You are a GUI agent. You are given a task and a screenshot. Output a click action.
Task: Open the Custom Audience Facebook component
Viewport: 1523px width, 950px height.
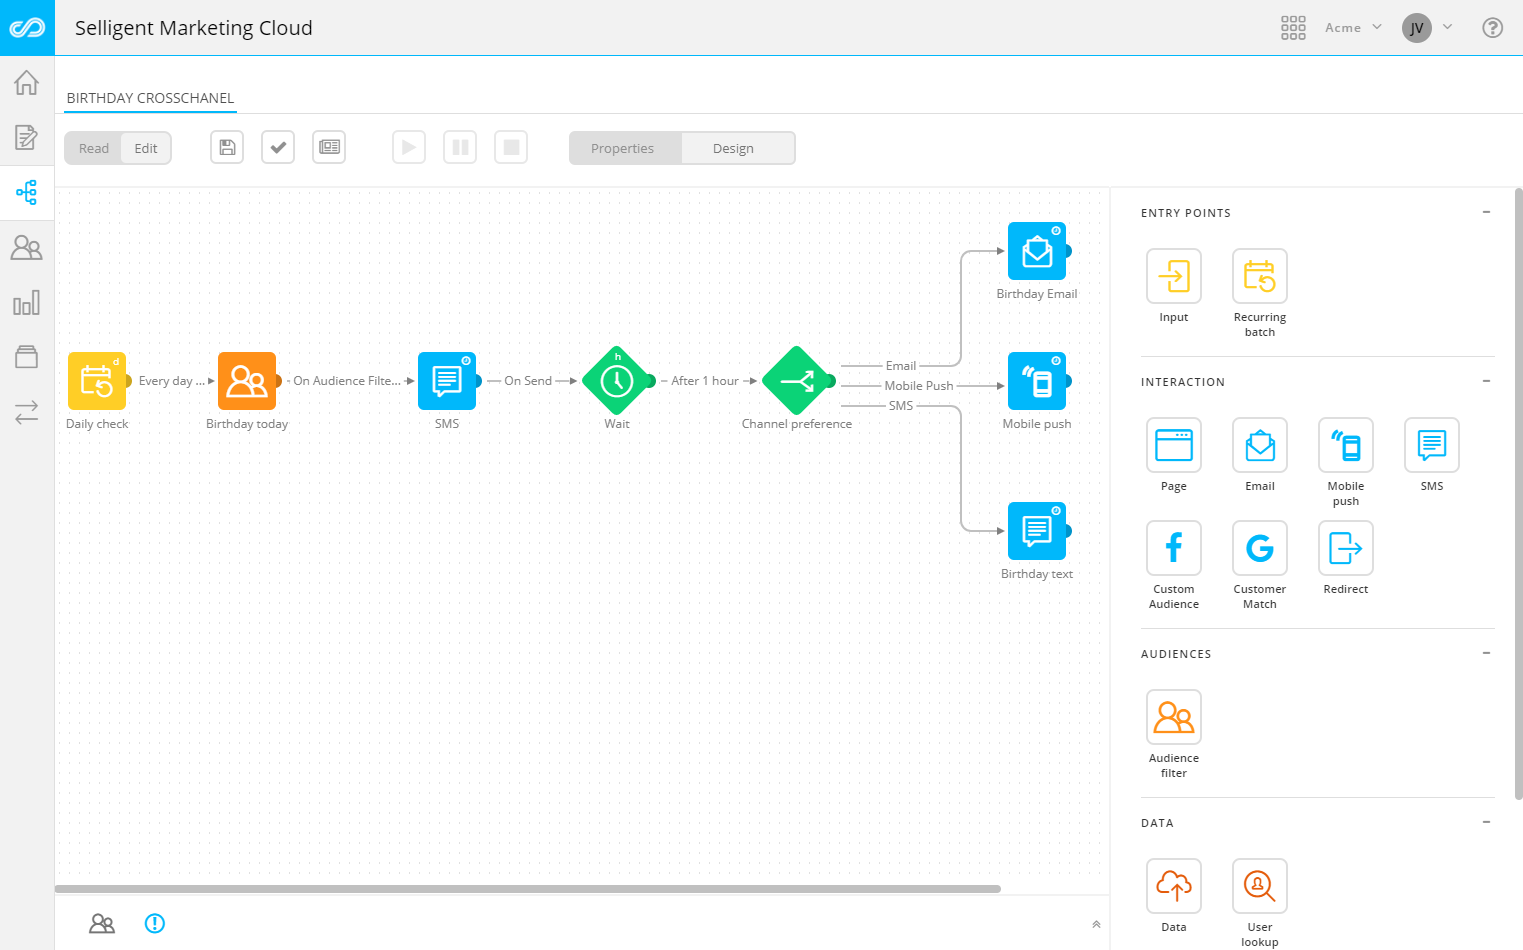[1173, 548]
